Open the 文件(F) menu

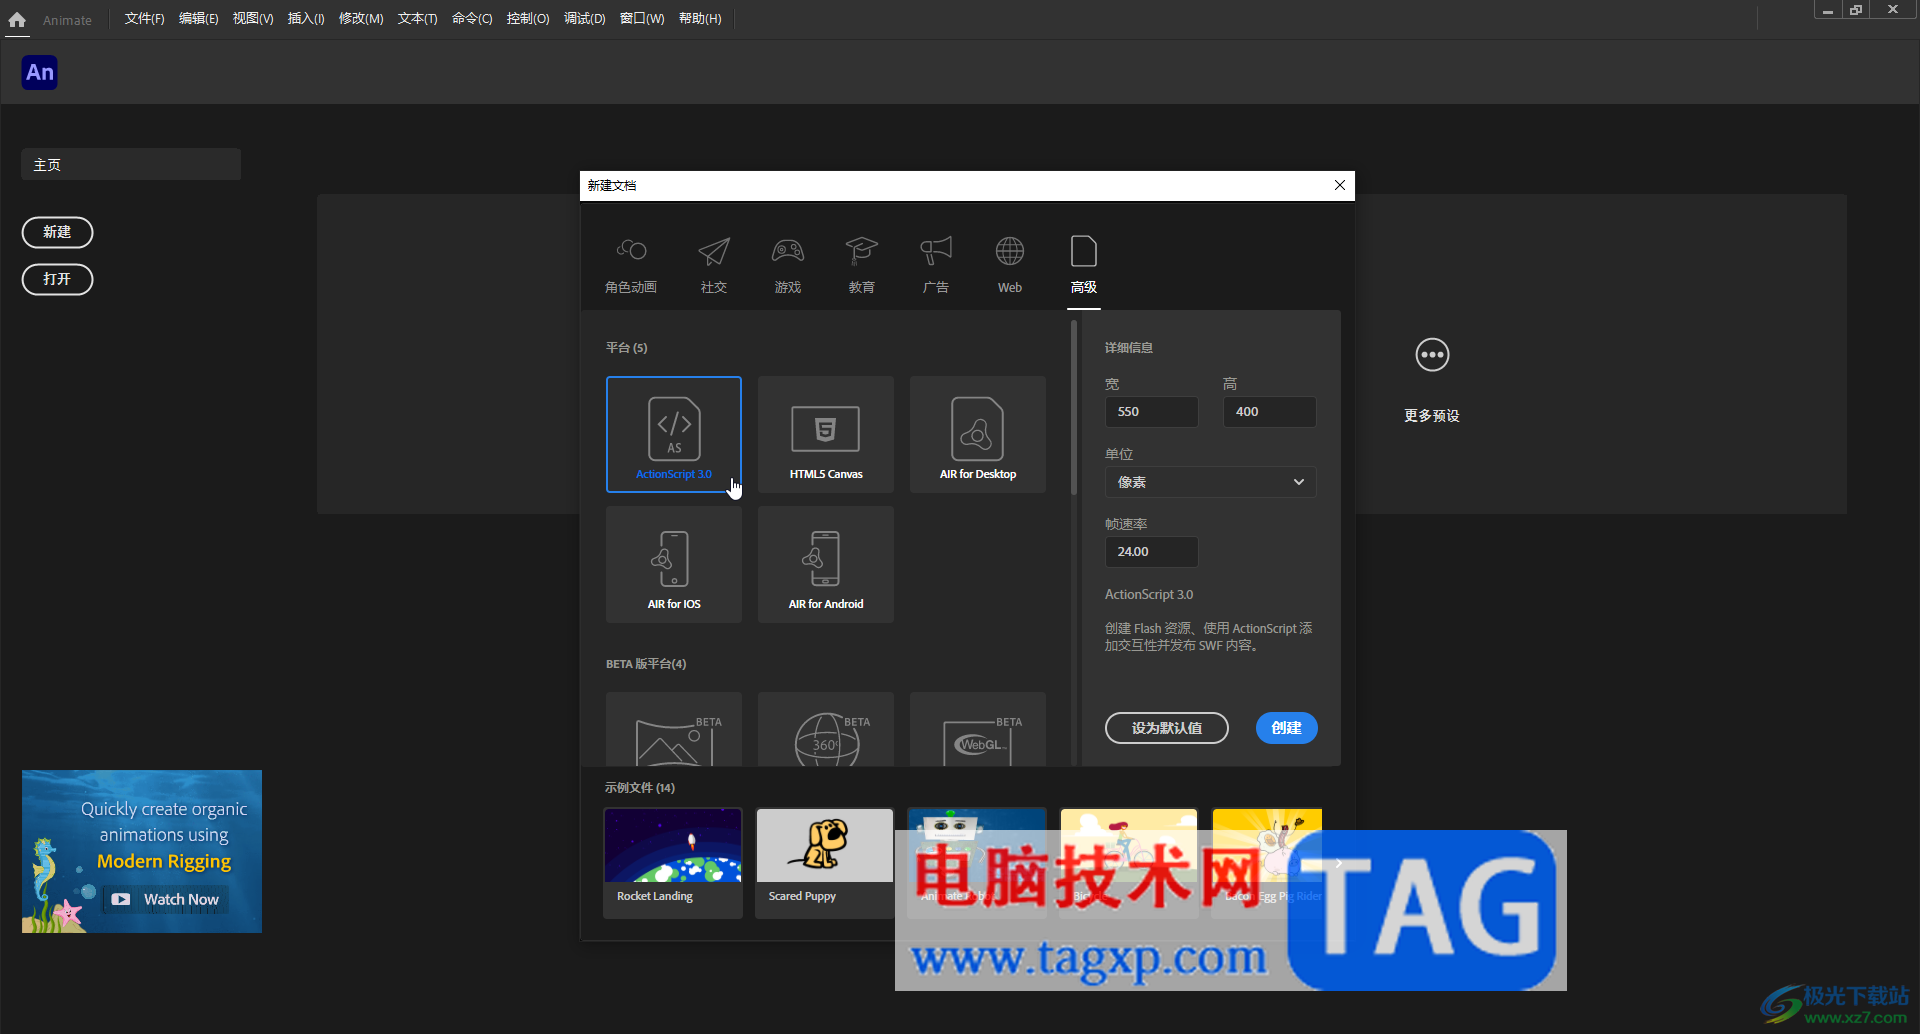pyautogui.click(x=144, y=19)
